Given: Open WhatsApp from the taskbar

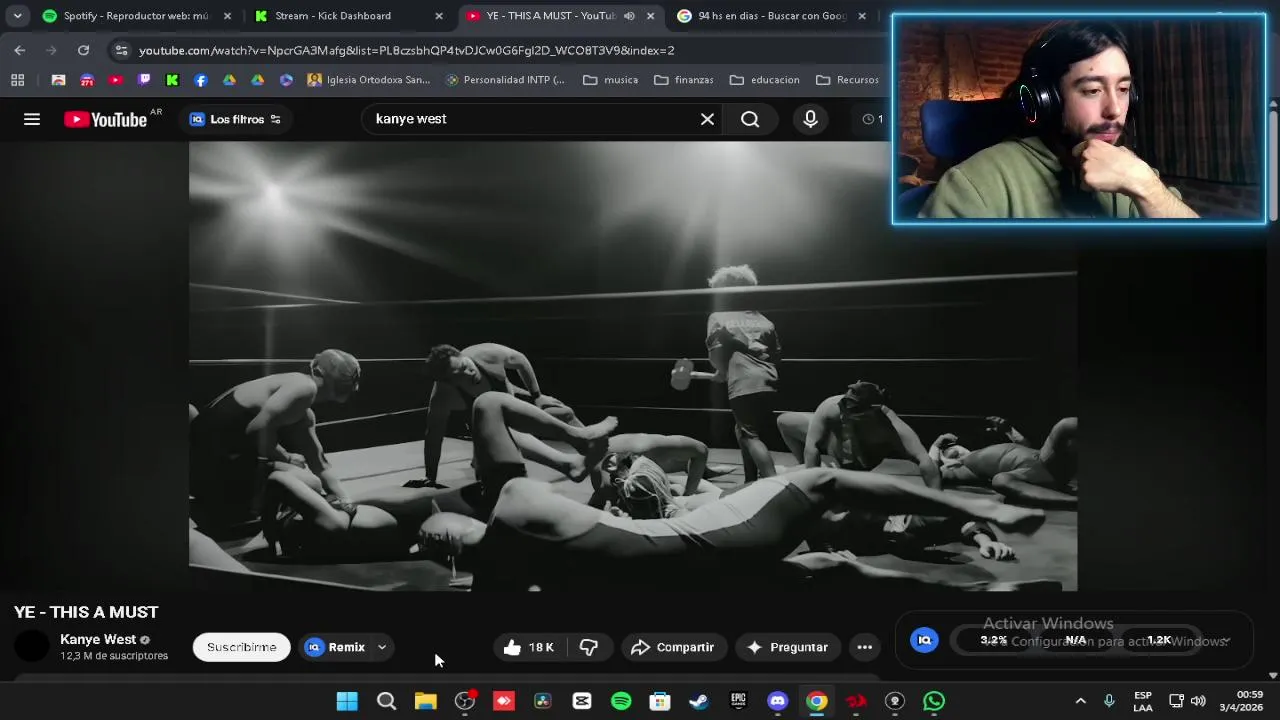Looking at the screenshot, I should 933,701.
